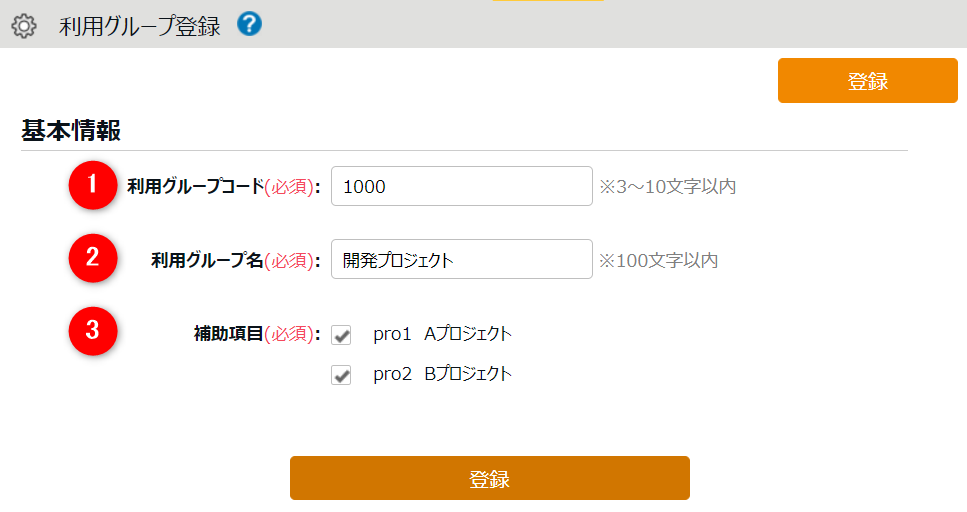Uncheck the pro1 Aプロジェクト checkbox
967x512 pixels.
[342, 336]
